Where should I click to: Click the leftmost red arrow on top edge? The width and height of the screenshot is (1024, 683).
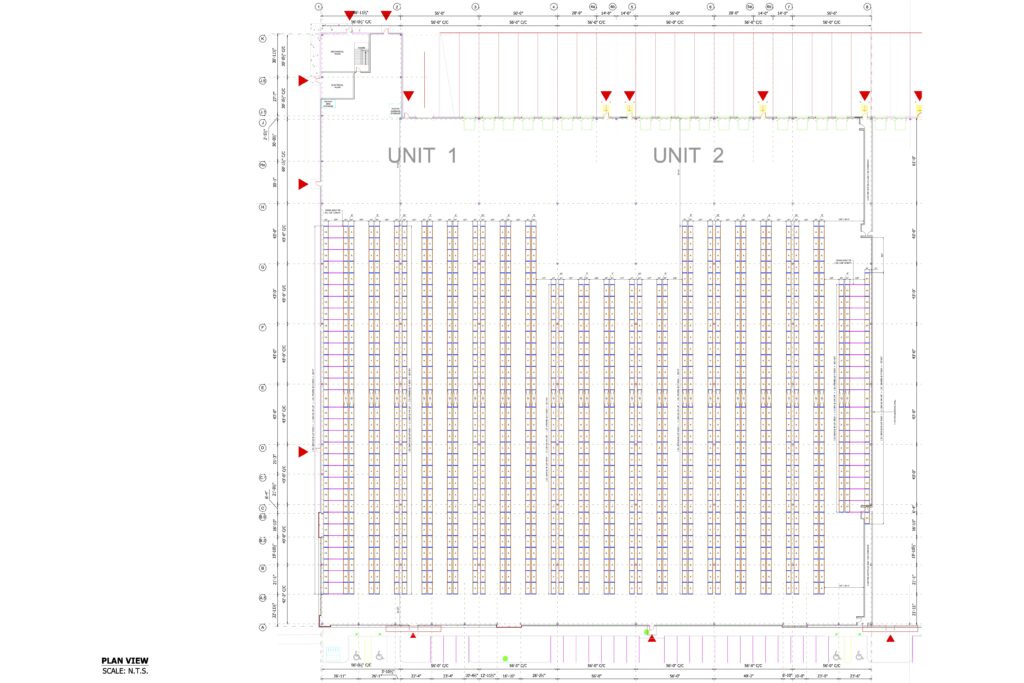(349, 15)
